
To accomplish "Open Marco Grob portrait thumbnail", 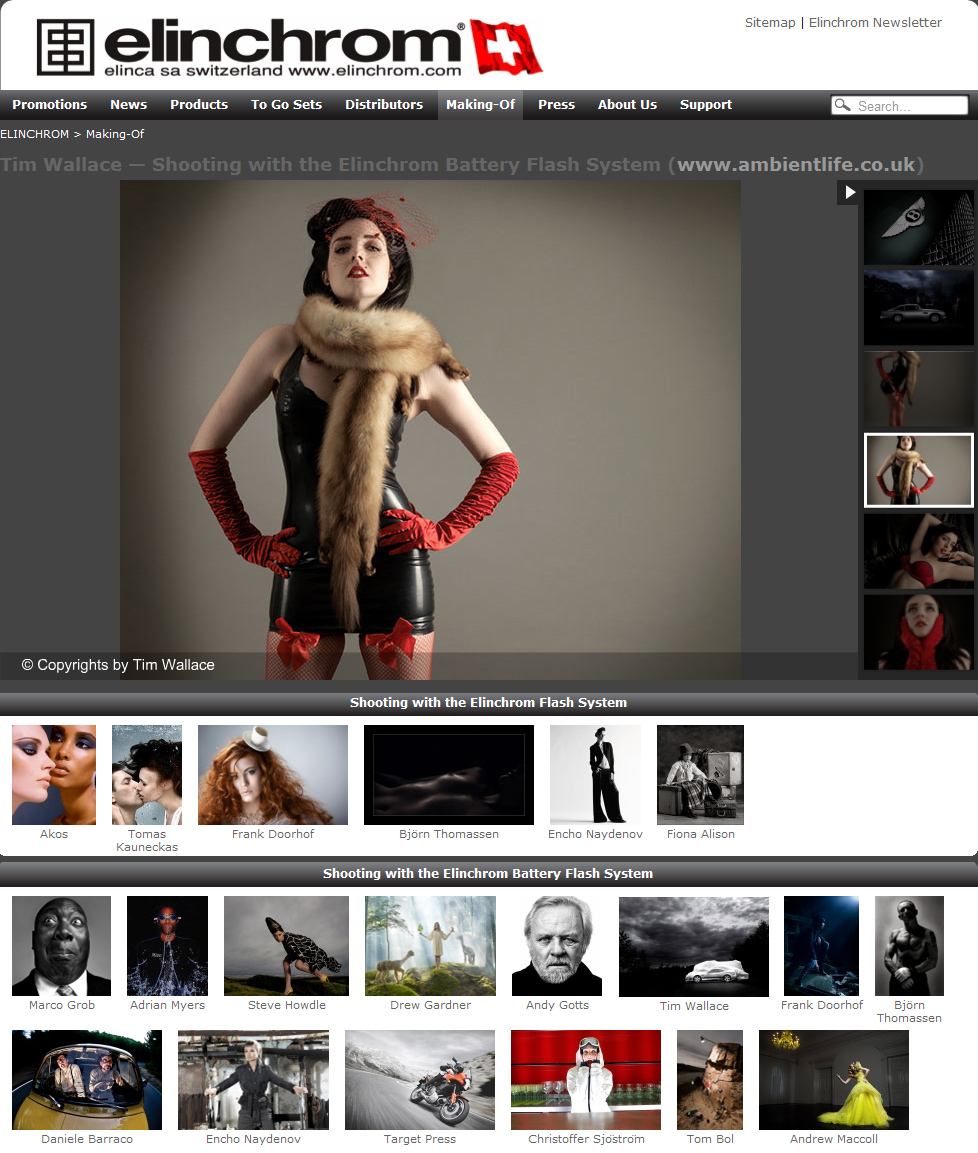I will pyautogui.click(x=61, y=946).
